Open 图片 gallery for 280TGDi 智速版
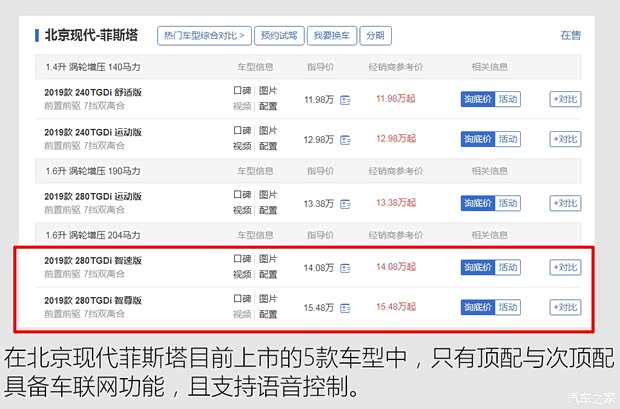 point(268,260)
